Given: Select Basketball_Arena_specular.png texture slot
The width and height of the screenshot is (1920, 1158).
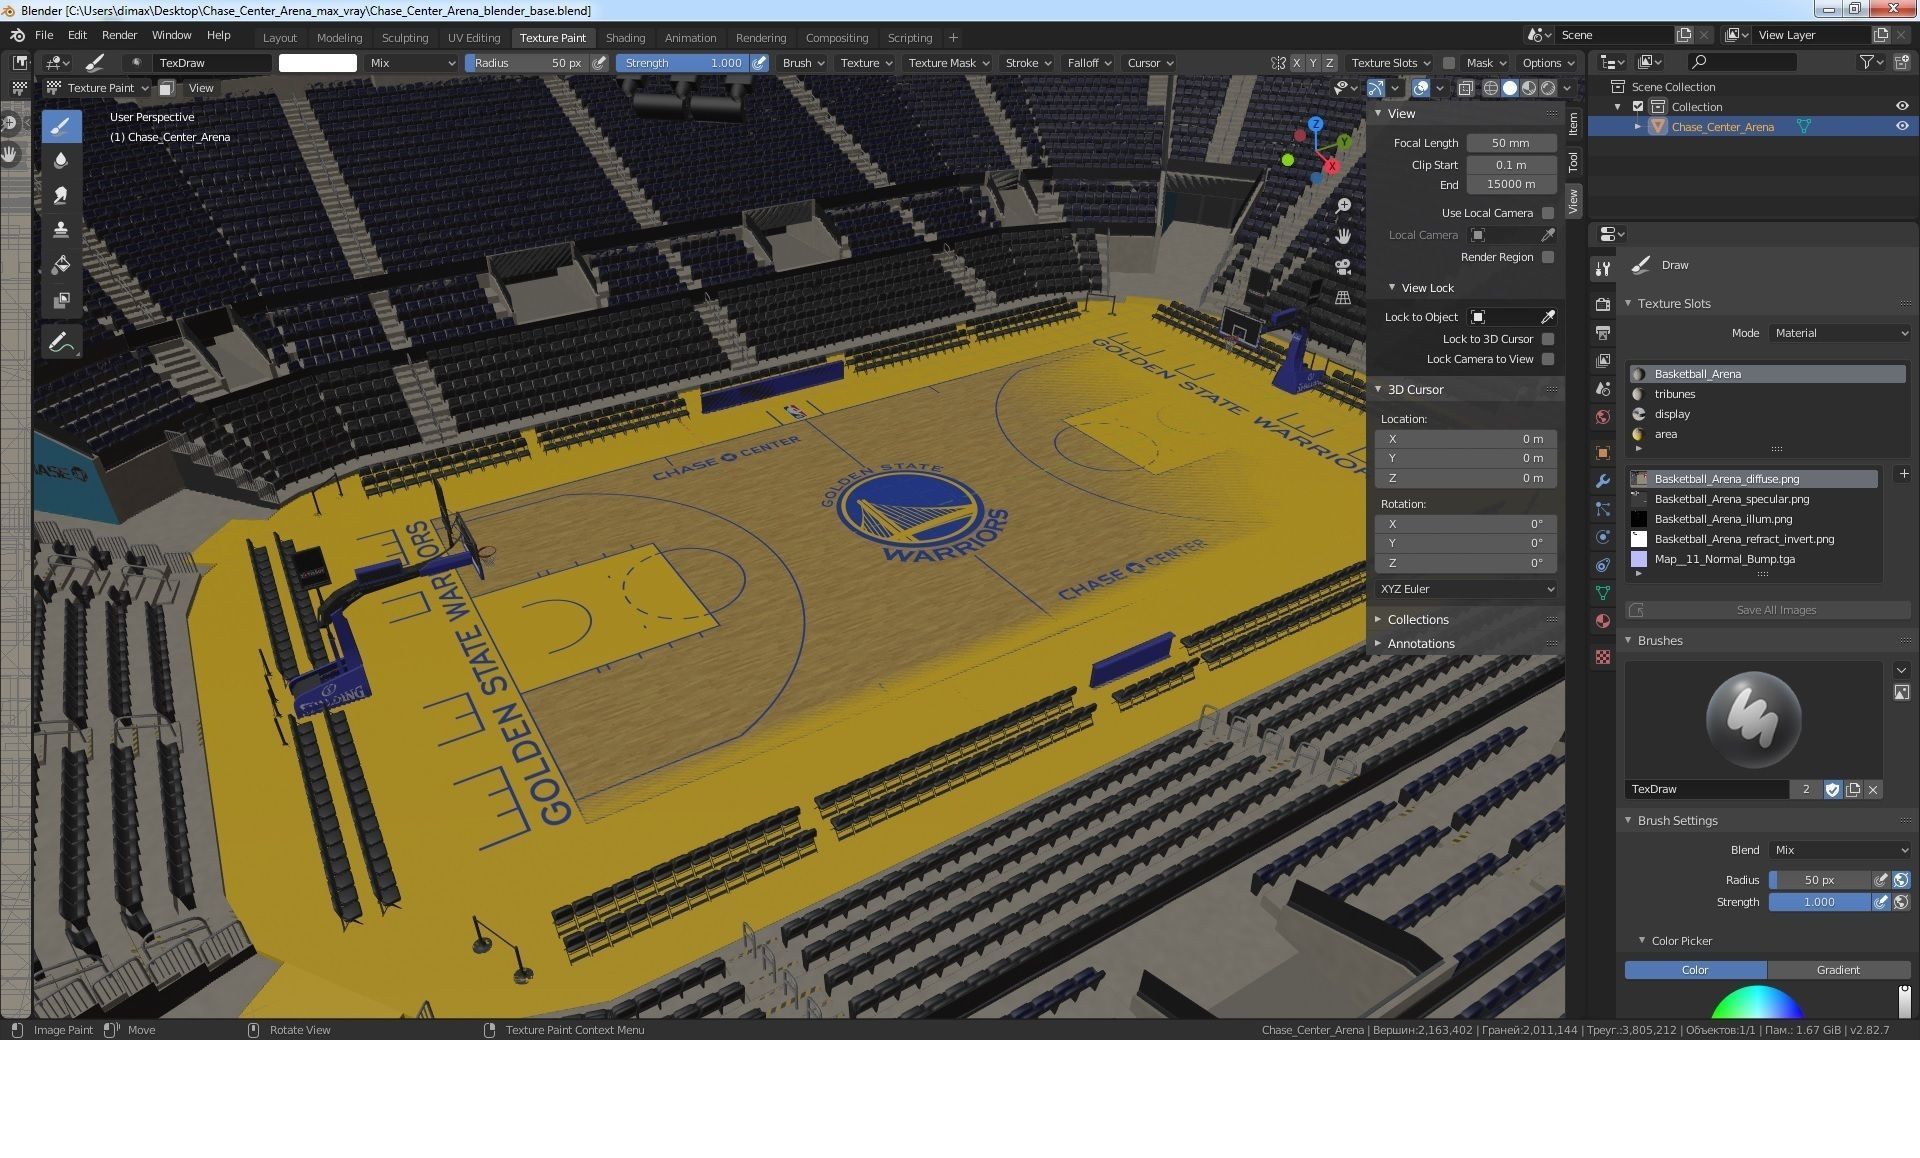Looking at the screenshot, I should [x=1731, y=499].
